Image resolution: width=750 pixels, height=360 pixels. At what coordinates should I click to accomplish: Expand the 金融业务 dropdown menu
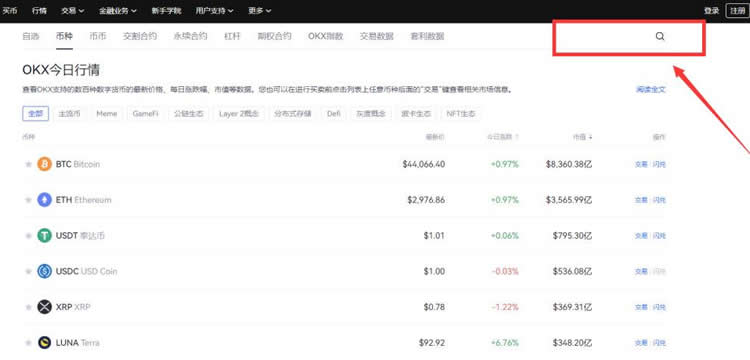[118, 11]
